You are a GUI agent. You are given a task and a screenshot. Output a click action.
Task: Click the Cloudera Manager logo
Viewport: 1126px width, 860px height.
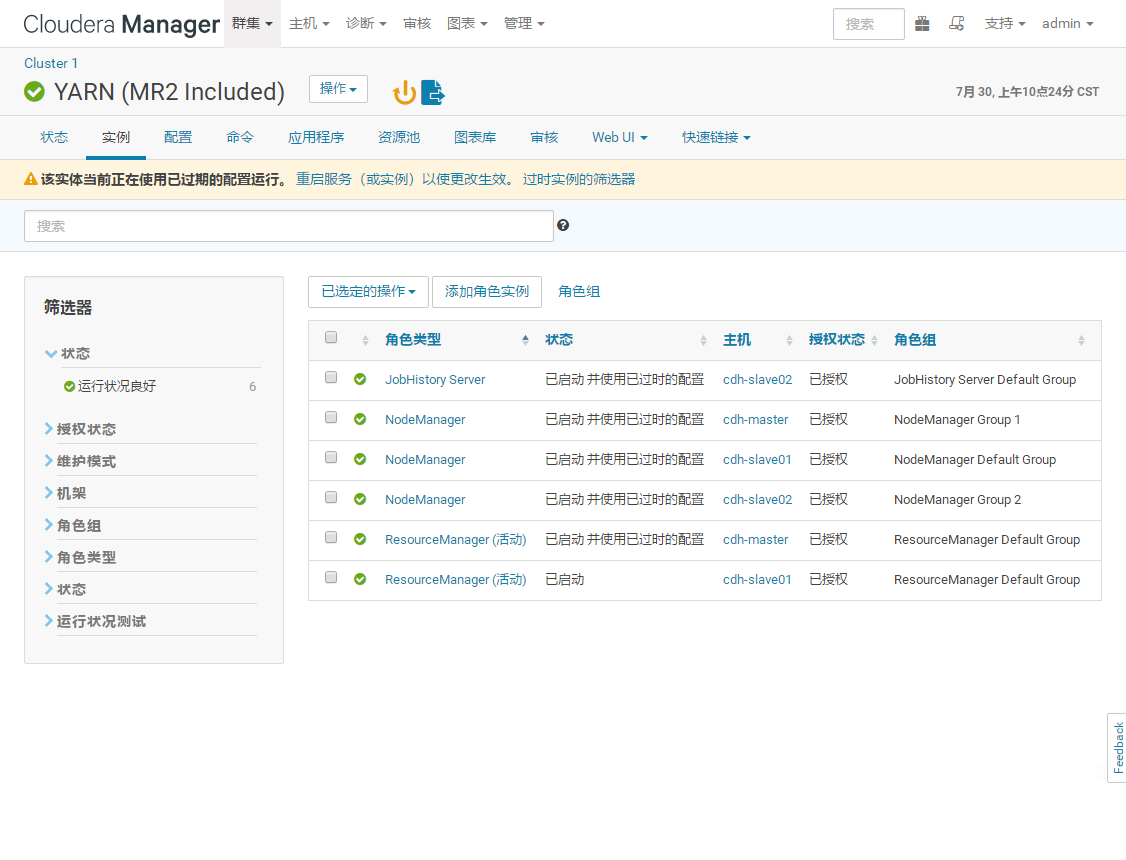pos(121,24)
